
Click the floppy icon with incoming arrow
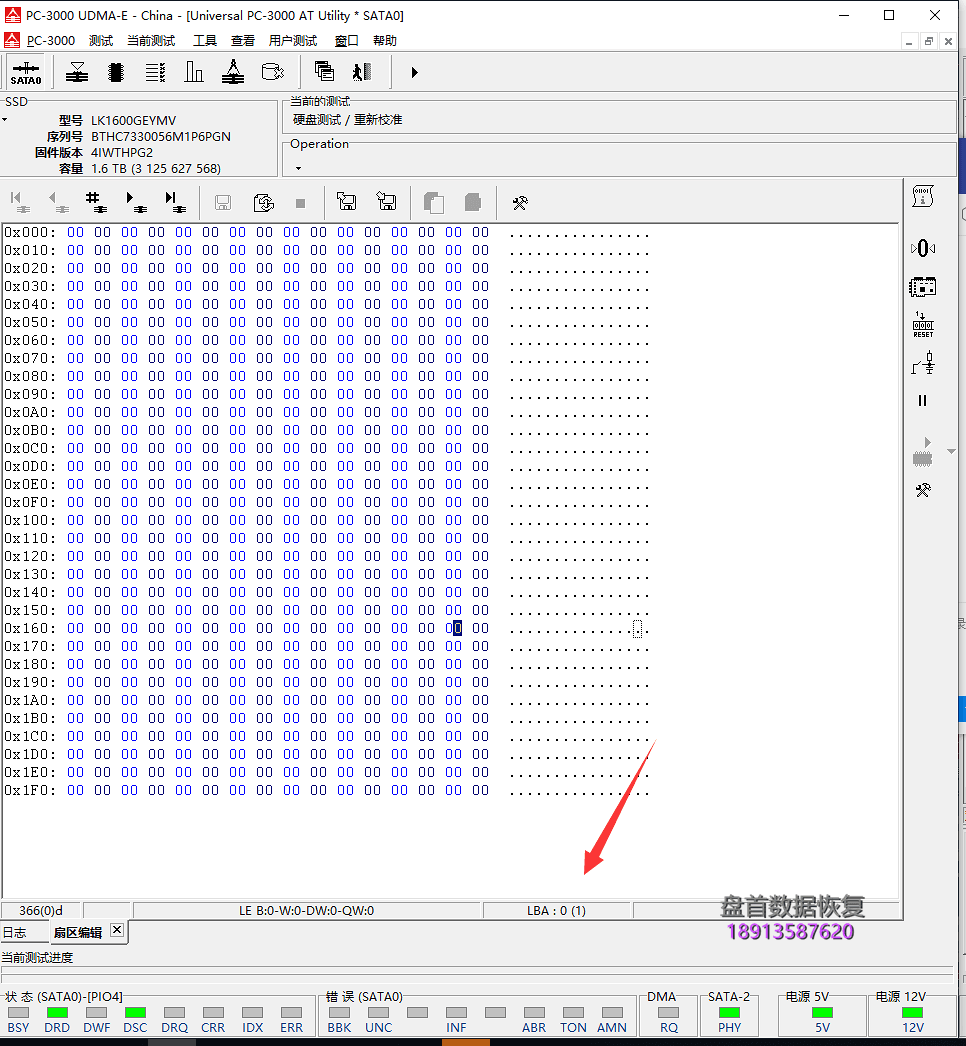[386, 201]
